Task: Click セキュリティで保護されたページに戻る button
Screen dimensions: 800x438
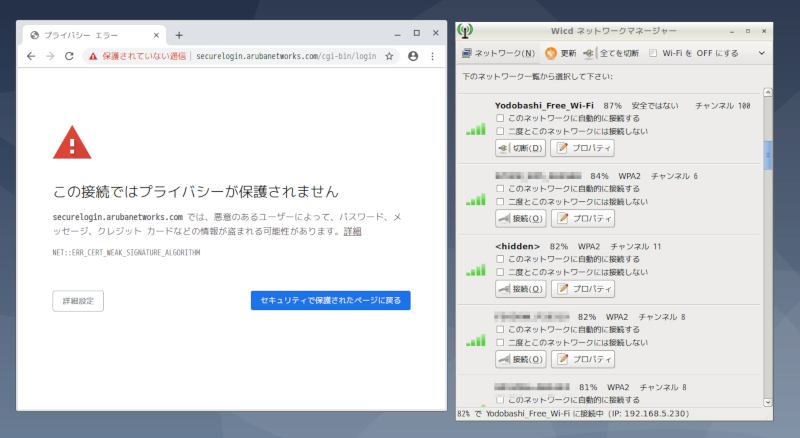Action: (x=331, y=300)
